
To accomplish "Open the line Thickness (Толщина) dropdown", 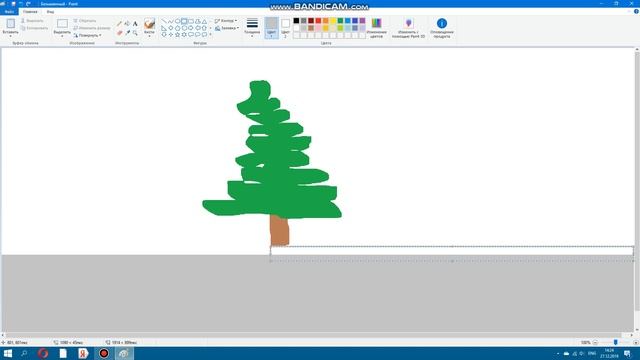I will [252, 28].
